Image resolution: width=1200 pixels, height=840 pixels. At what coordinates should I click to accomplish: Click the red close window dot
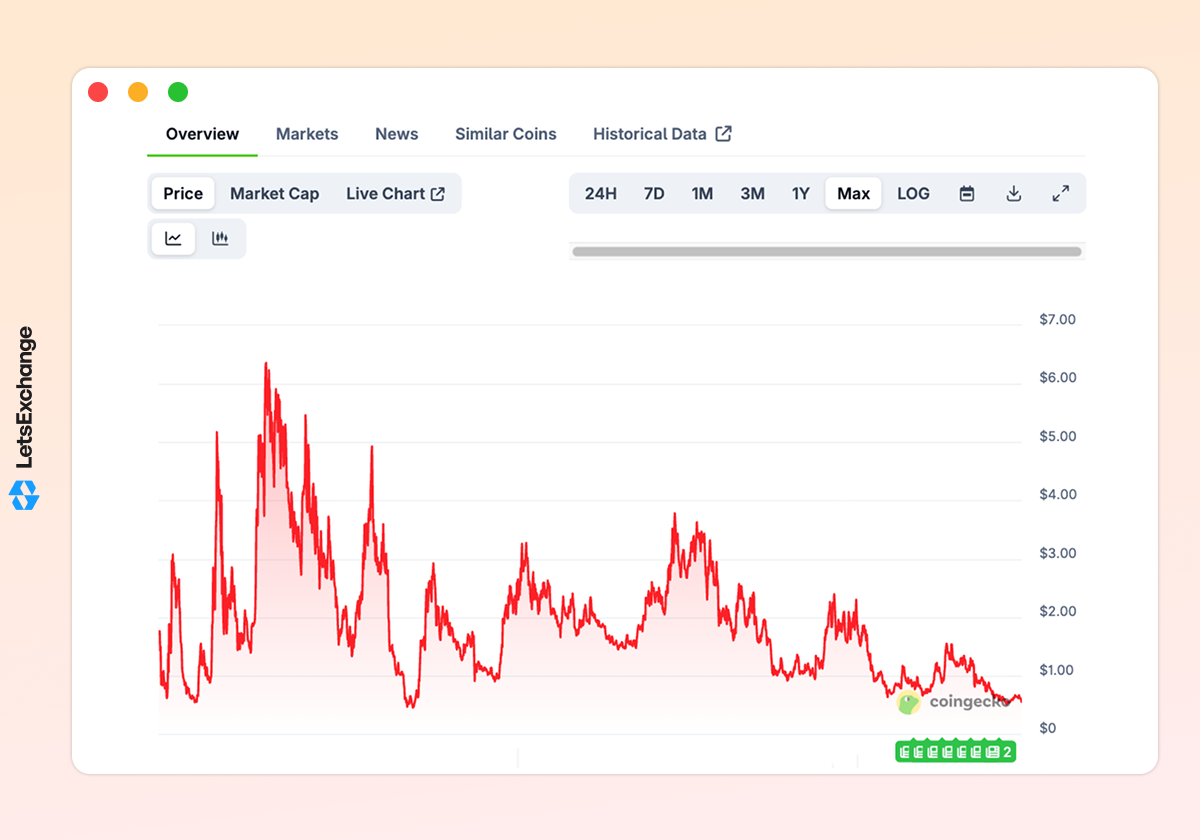click(x=98, y=92)
